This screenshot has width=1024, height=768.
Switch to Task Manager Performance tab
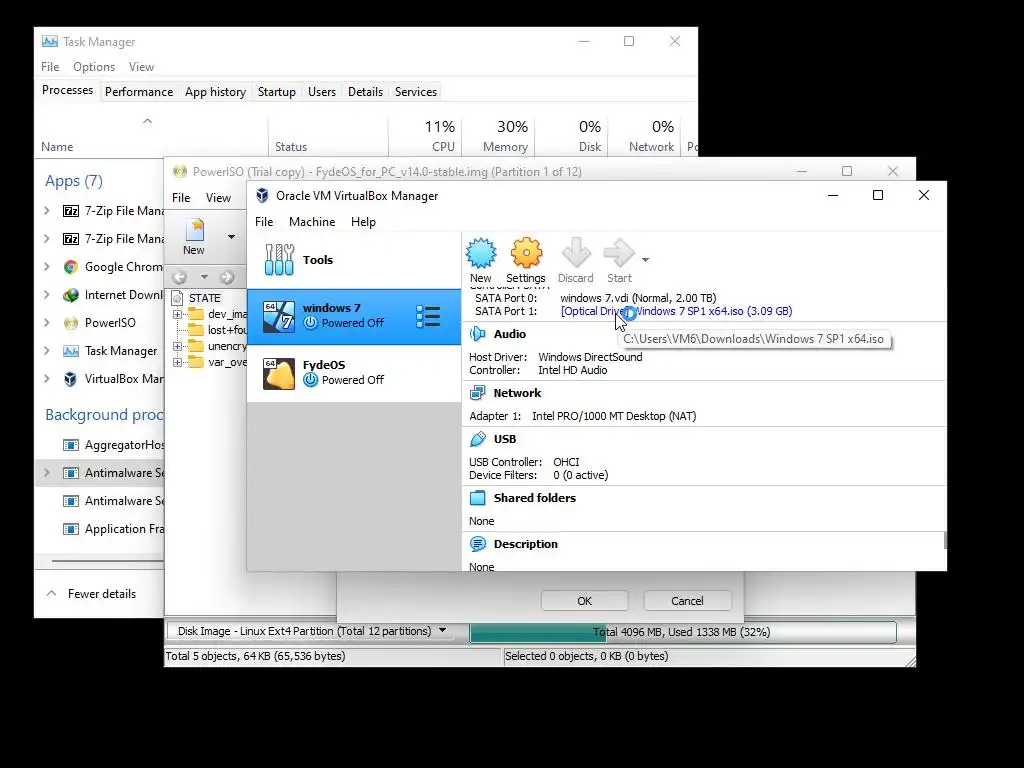click(x=139, y=92)
